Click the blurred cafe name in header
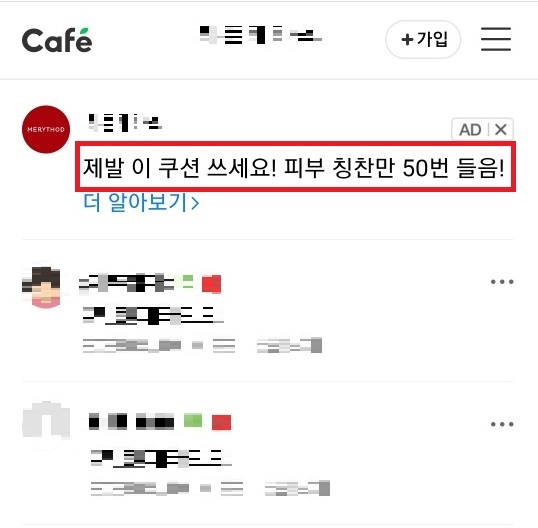The width and height of the screenshot is (538, 528). click(x=261, y=35)
